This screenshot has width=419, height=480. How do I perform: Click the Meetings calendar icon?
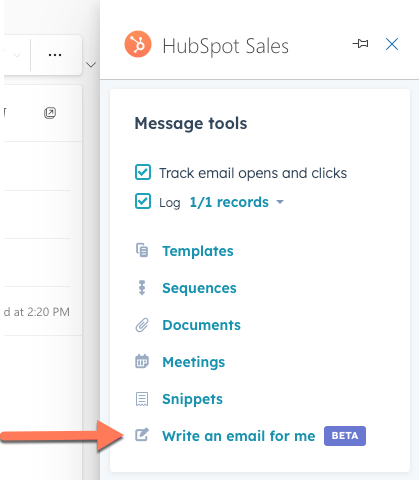point(142,361)
